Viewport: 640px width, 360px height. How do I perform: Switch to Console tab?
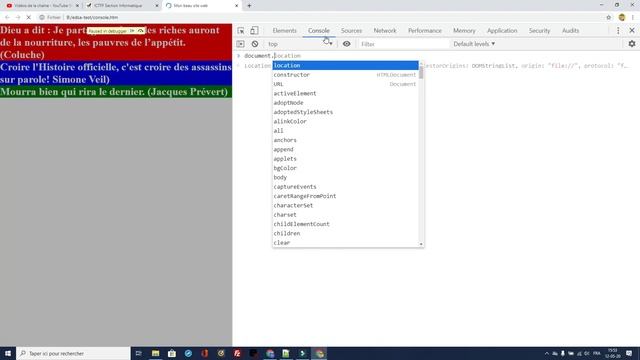(x=319, y=31)
